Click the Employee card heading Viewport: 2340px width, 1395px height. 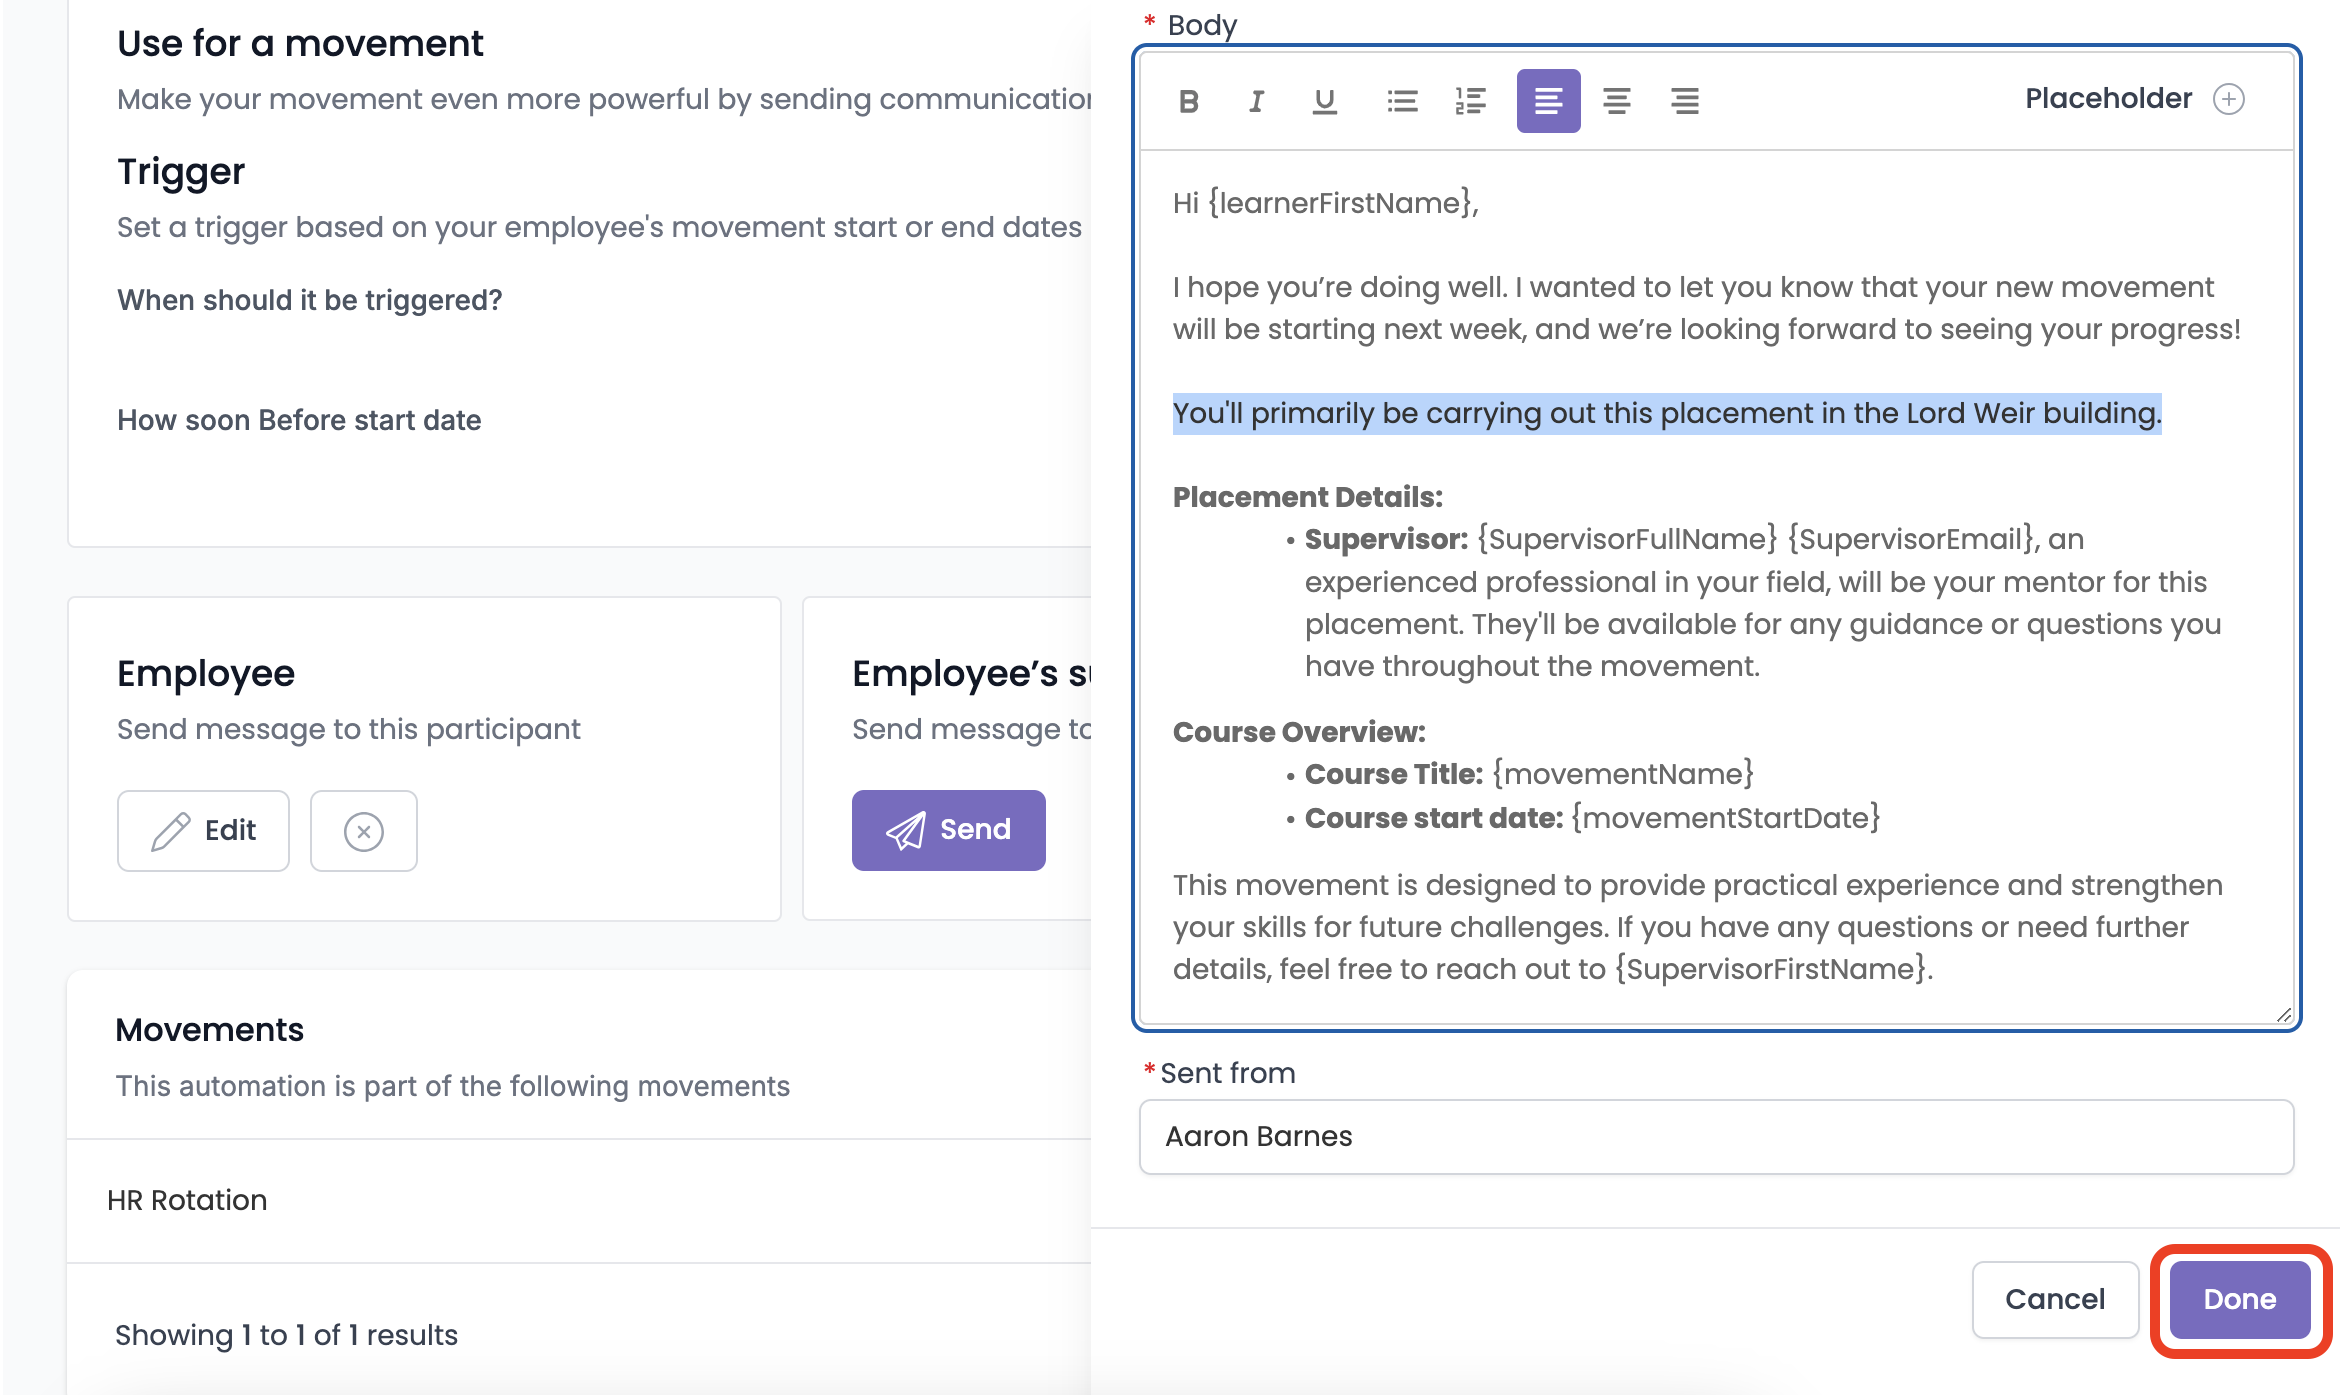[206, 673]
